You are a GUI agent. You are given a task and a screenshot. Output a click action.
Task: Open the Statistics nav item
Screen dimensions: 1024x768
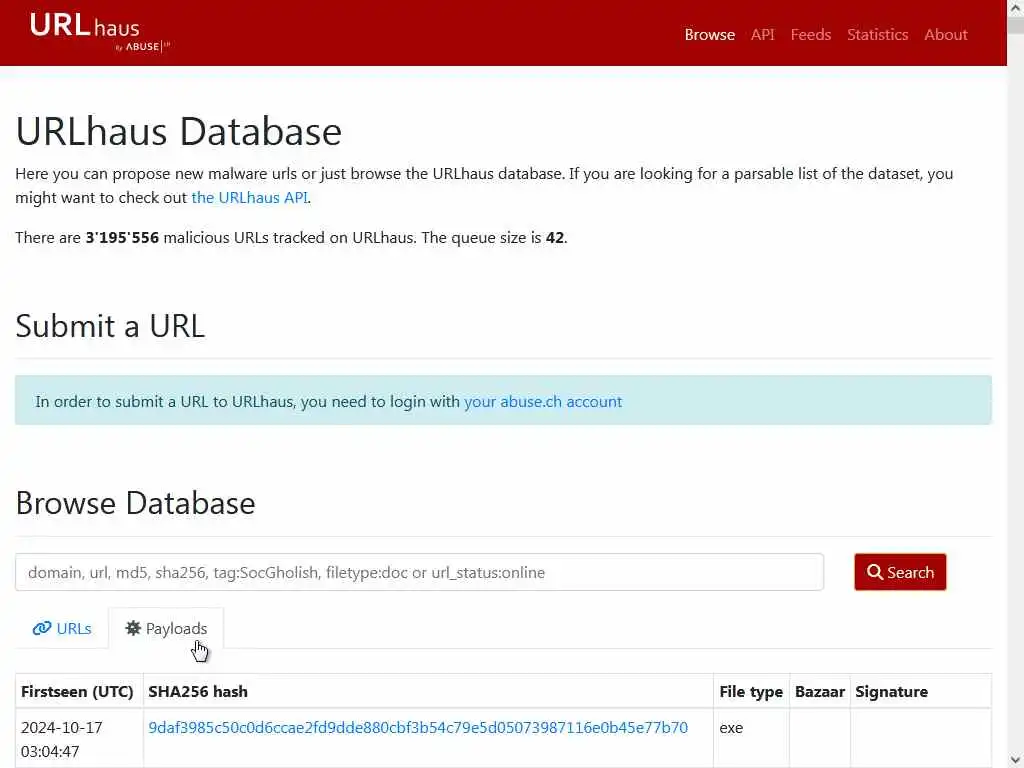[x=877, y=35]
